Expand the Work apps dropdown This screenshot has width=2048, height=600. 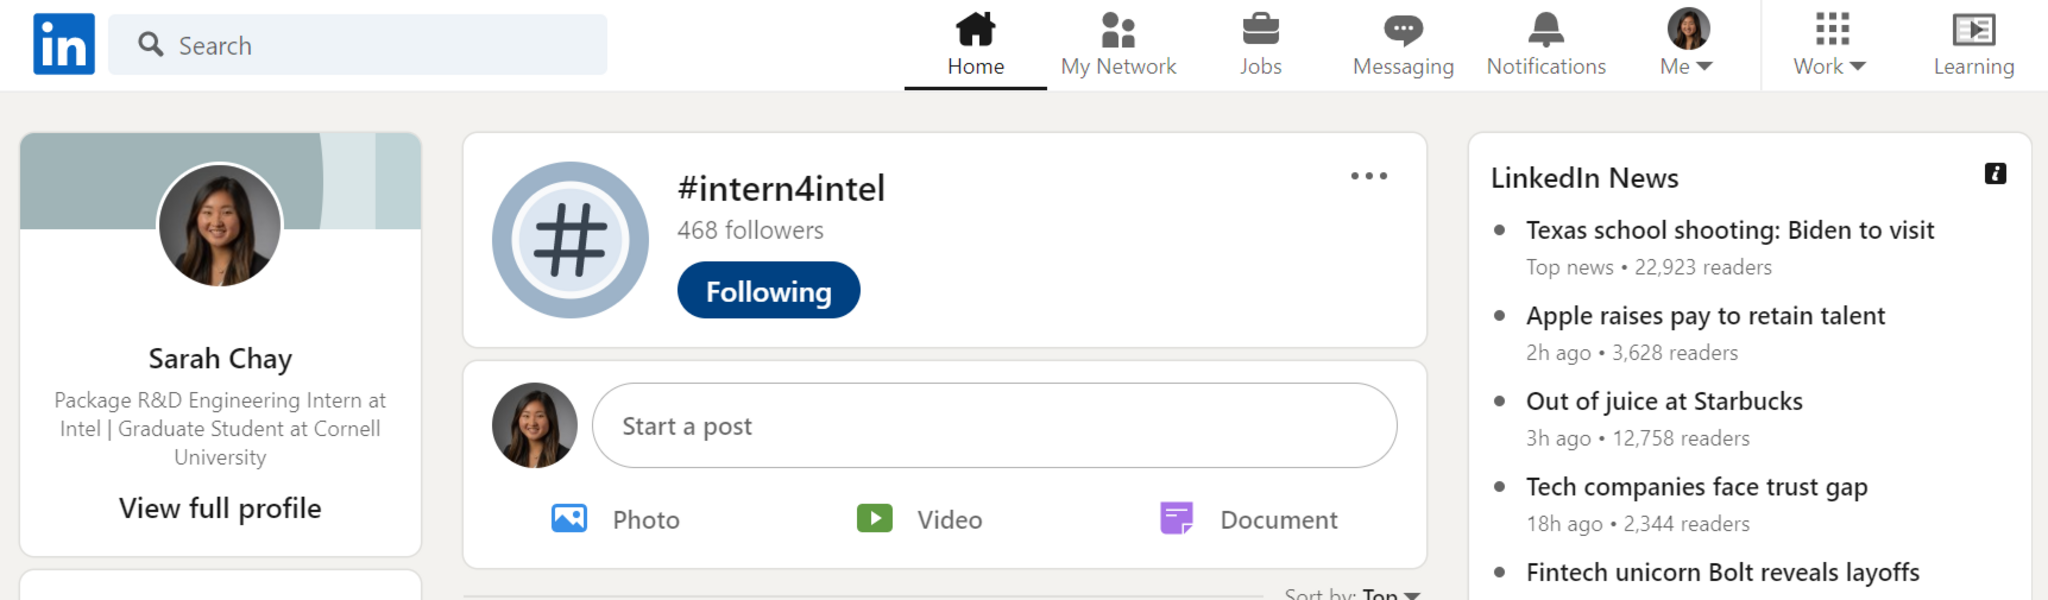(x=1830, y=66)
